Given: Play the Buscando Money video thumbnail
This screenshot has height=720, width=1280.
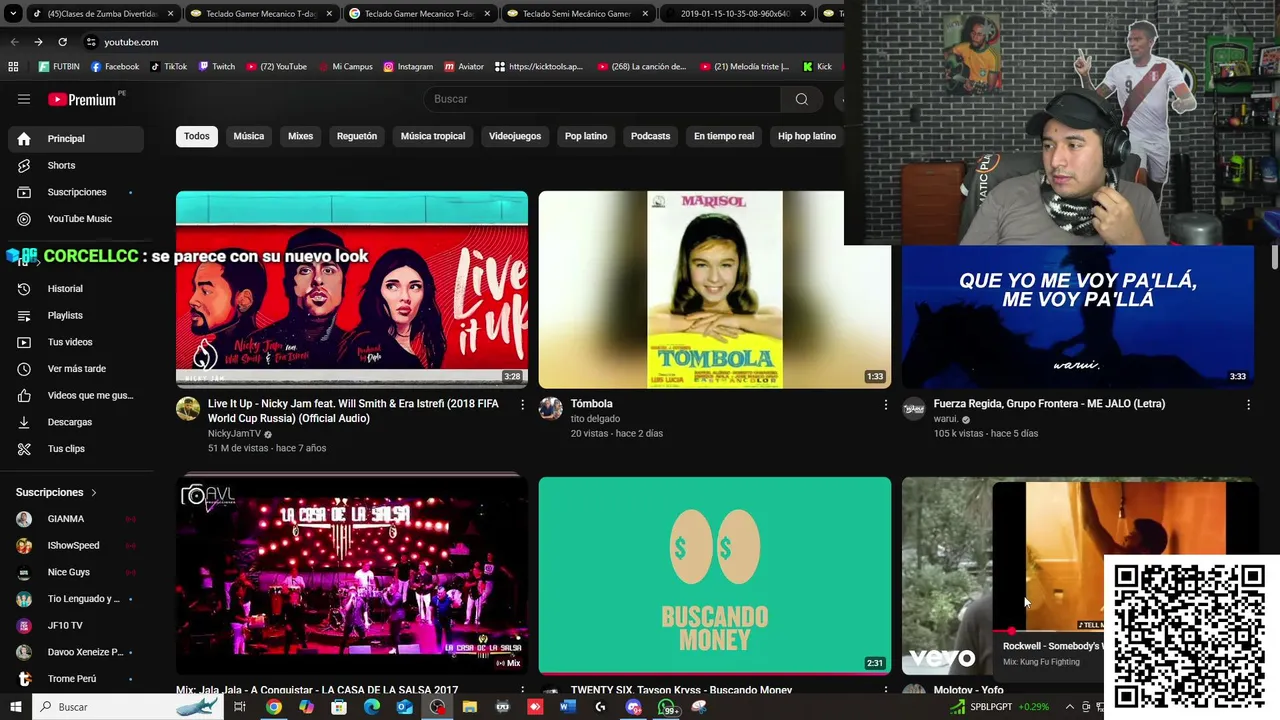Looking at the screenshot, I should pos(715,575).
